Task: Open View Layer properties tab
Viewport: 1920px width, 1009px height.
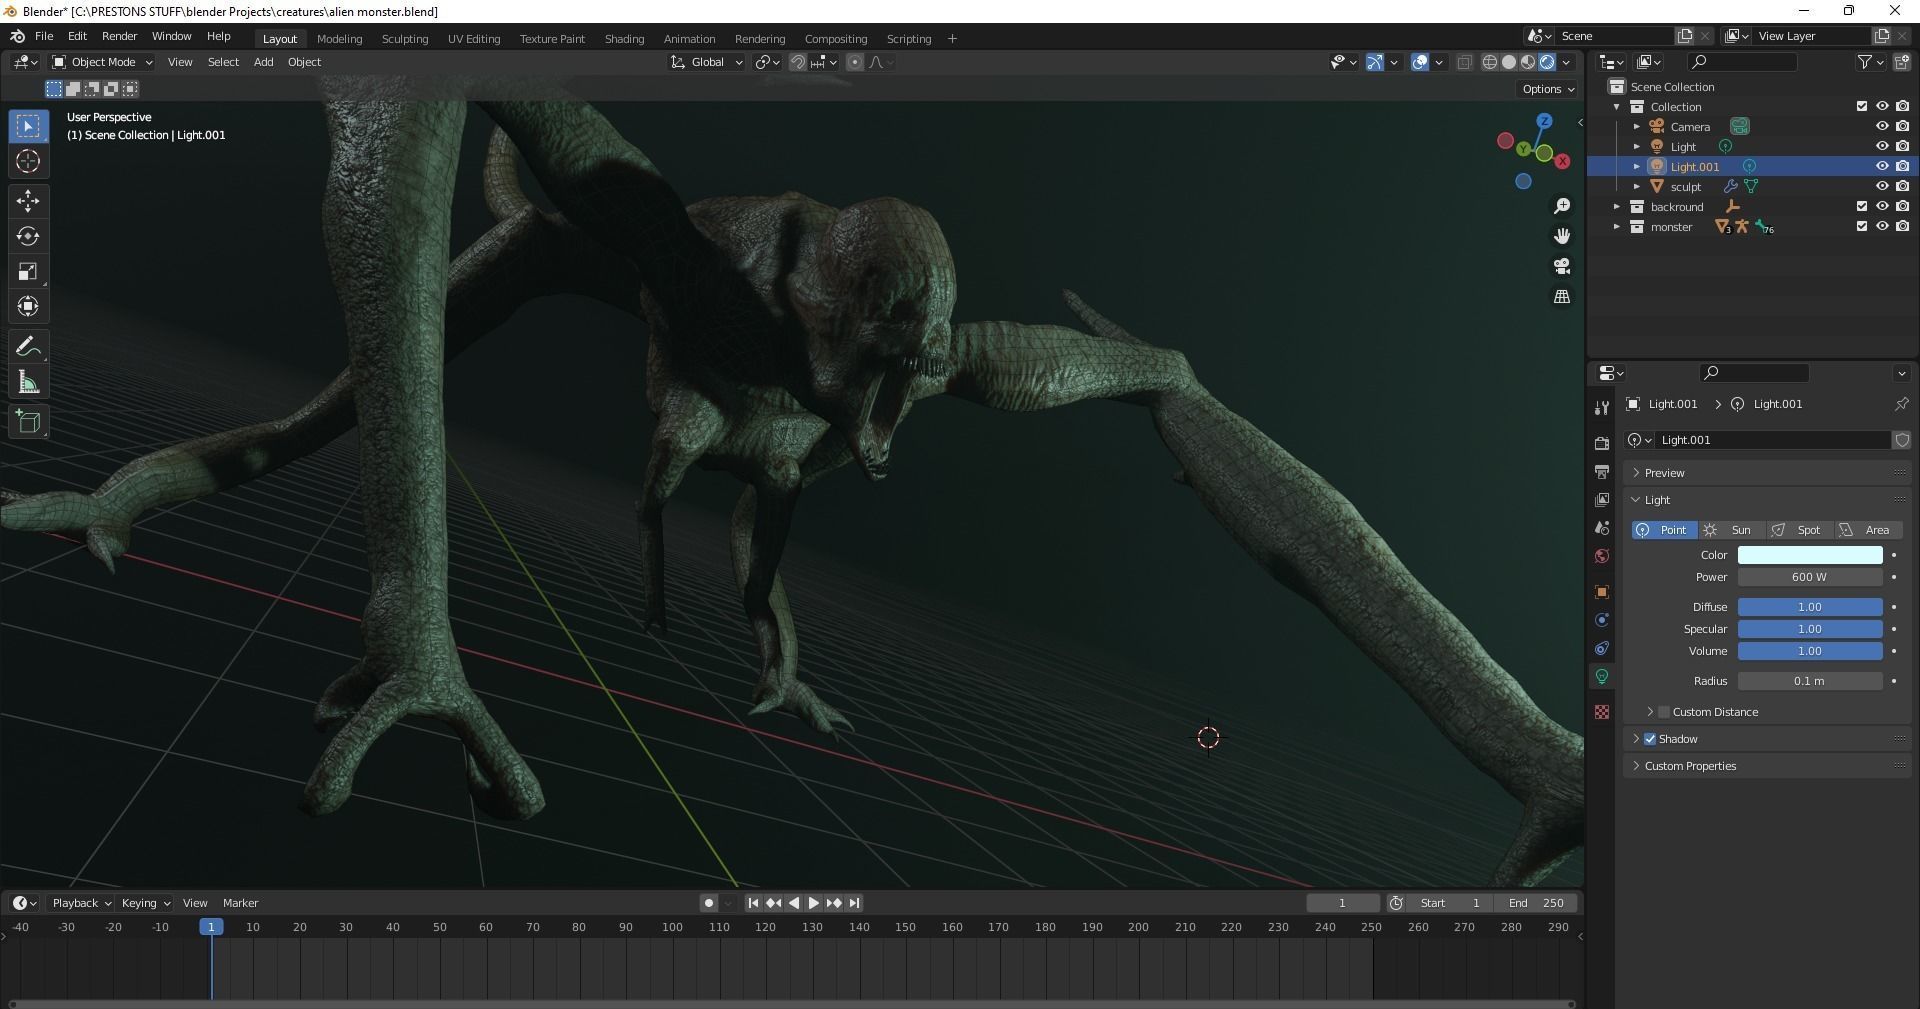Action: pyautogui.click(x=1602, y=499)
